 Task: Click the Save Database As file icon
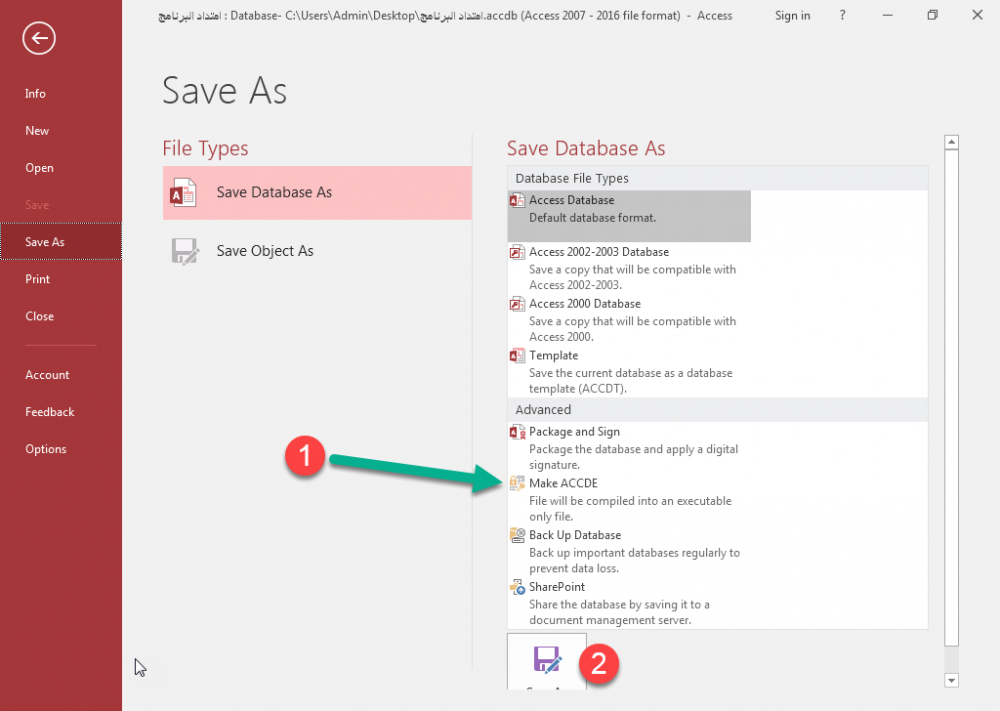pos(183,193)
